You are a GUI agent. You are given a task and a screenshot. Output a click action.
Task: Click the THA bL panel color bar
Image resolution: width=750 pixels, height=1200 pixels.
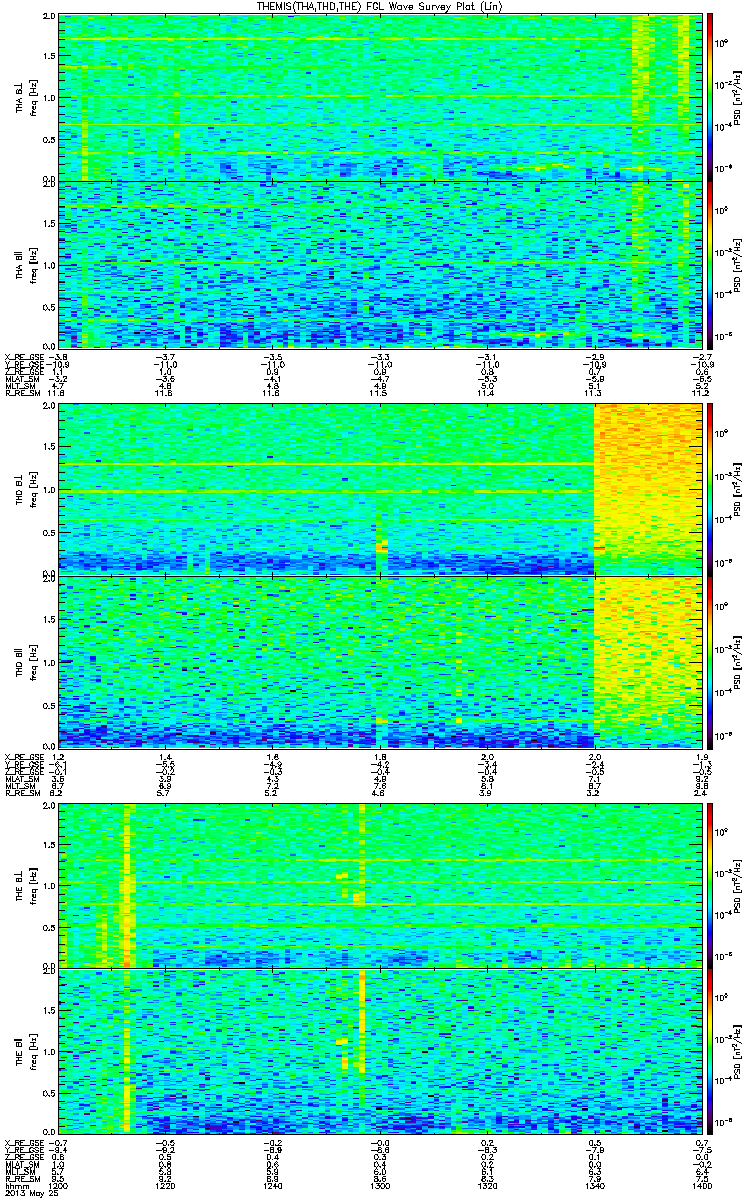710,98
